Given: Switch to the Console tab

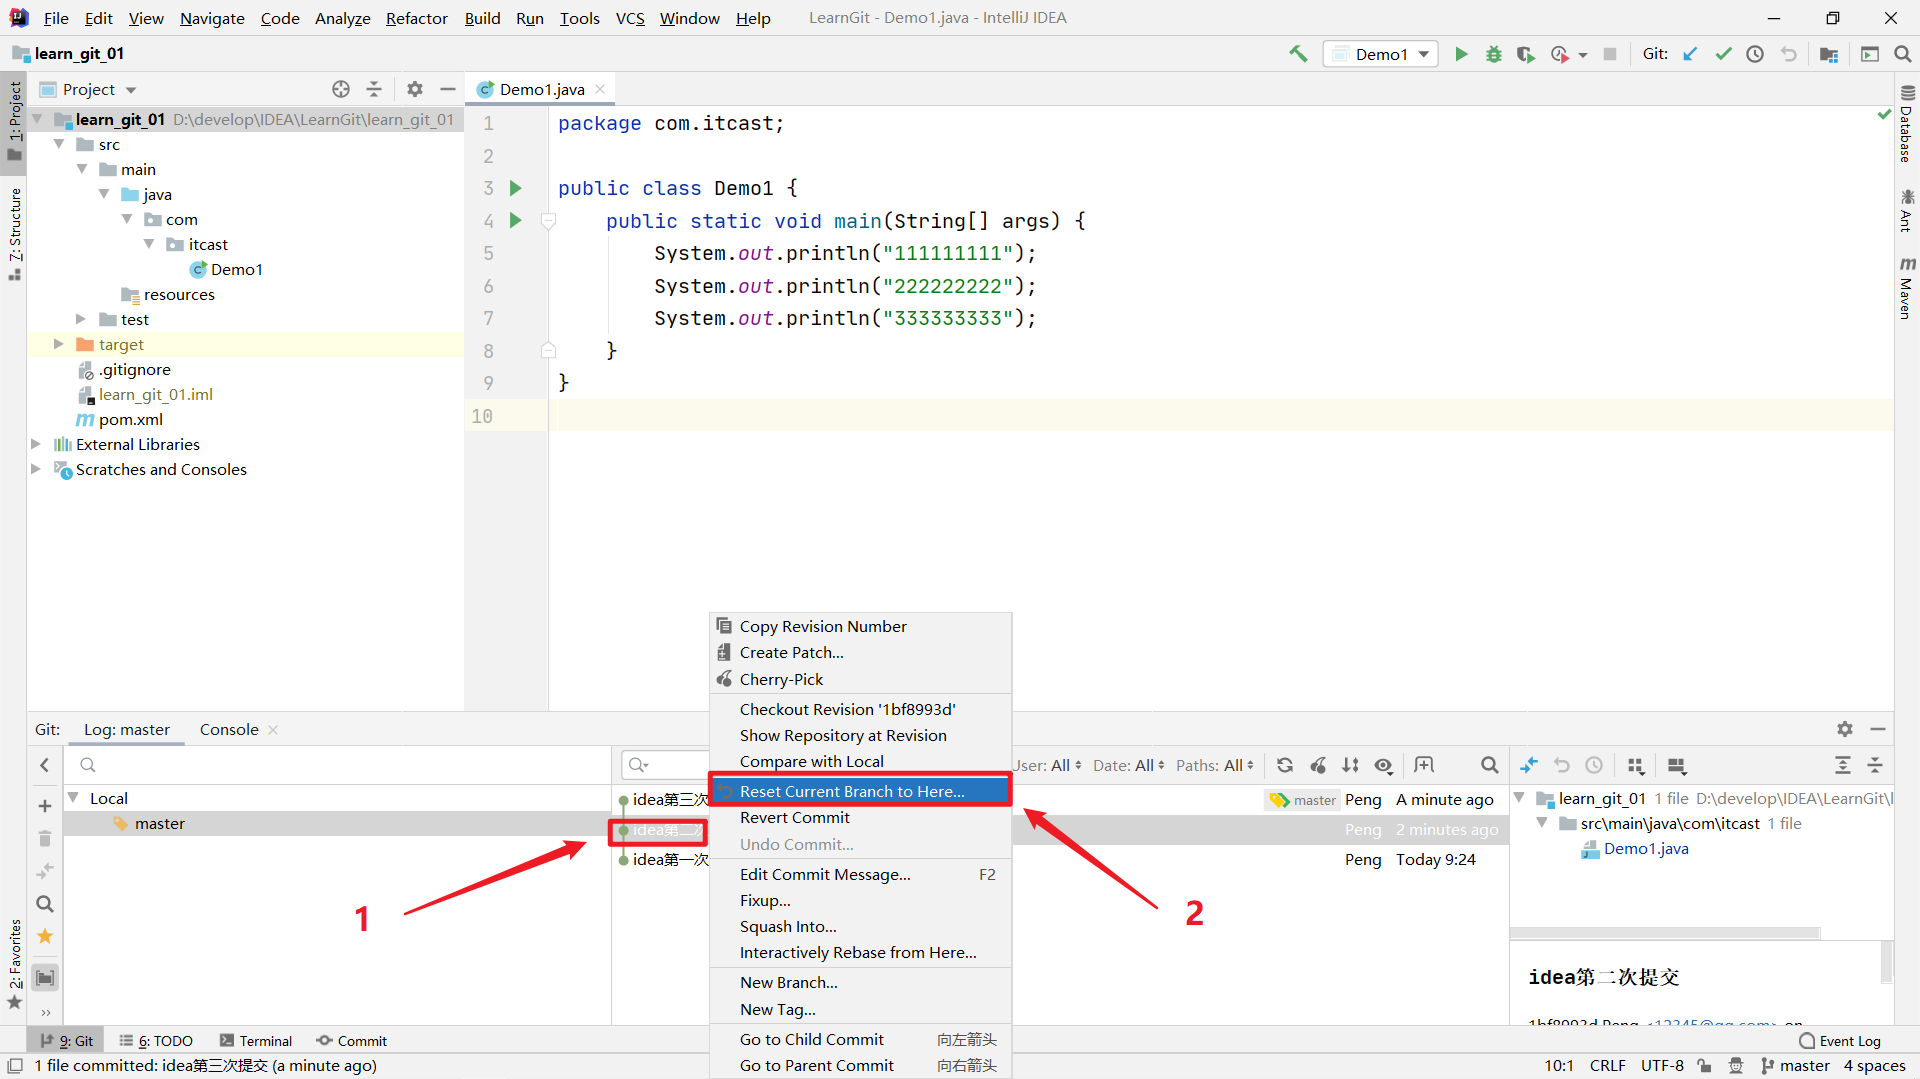Looking at the screenshot, I should (229, 729).
